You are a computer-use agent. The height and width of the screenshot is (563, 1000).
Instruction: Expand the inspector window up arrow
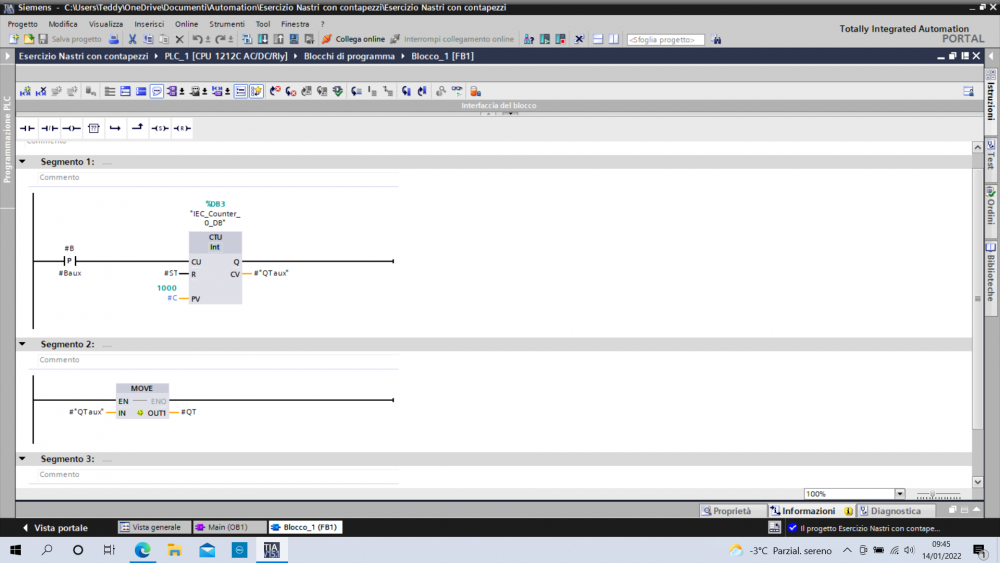[976, 510]
